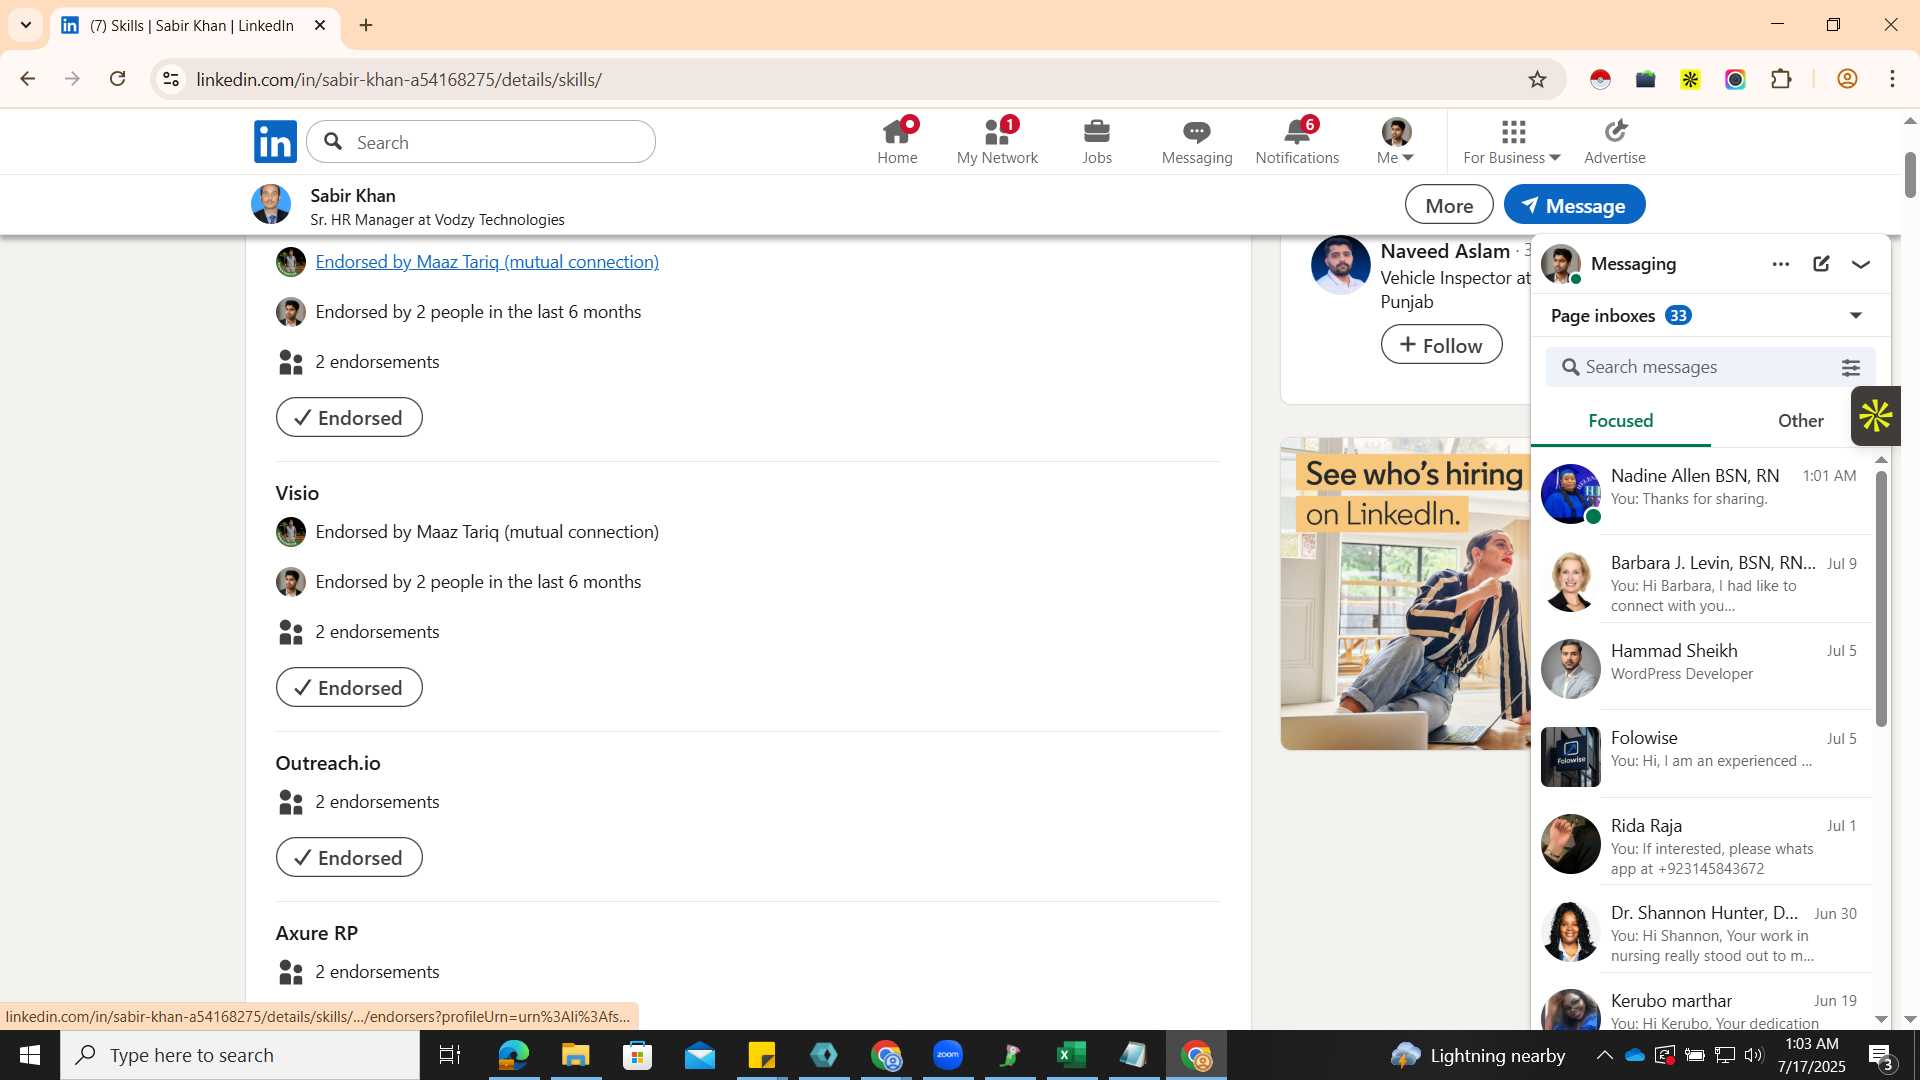Open the Chrome three-dot menu

pos(1892,79)
